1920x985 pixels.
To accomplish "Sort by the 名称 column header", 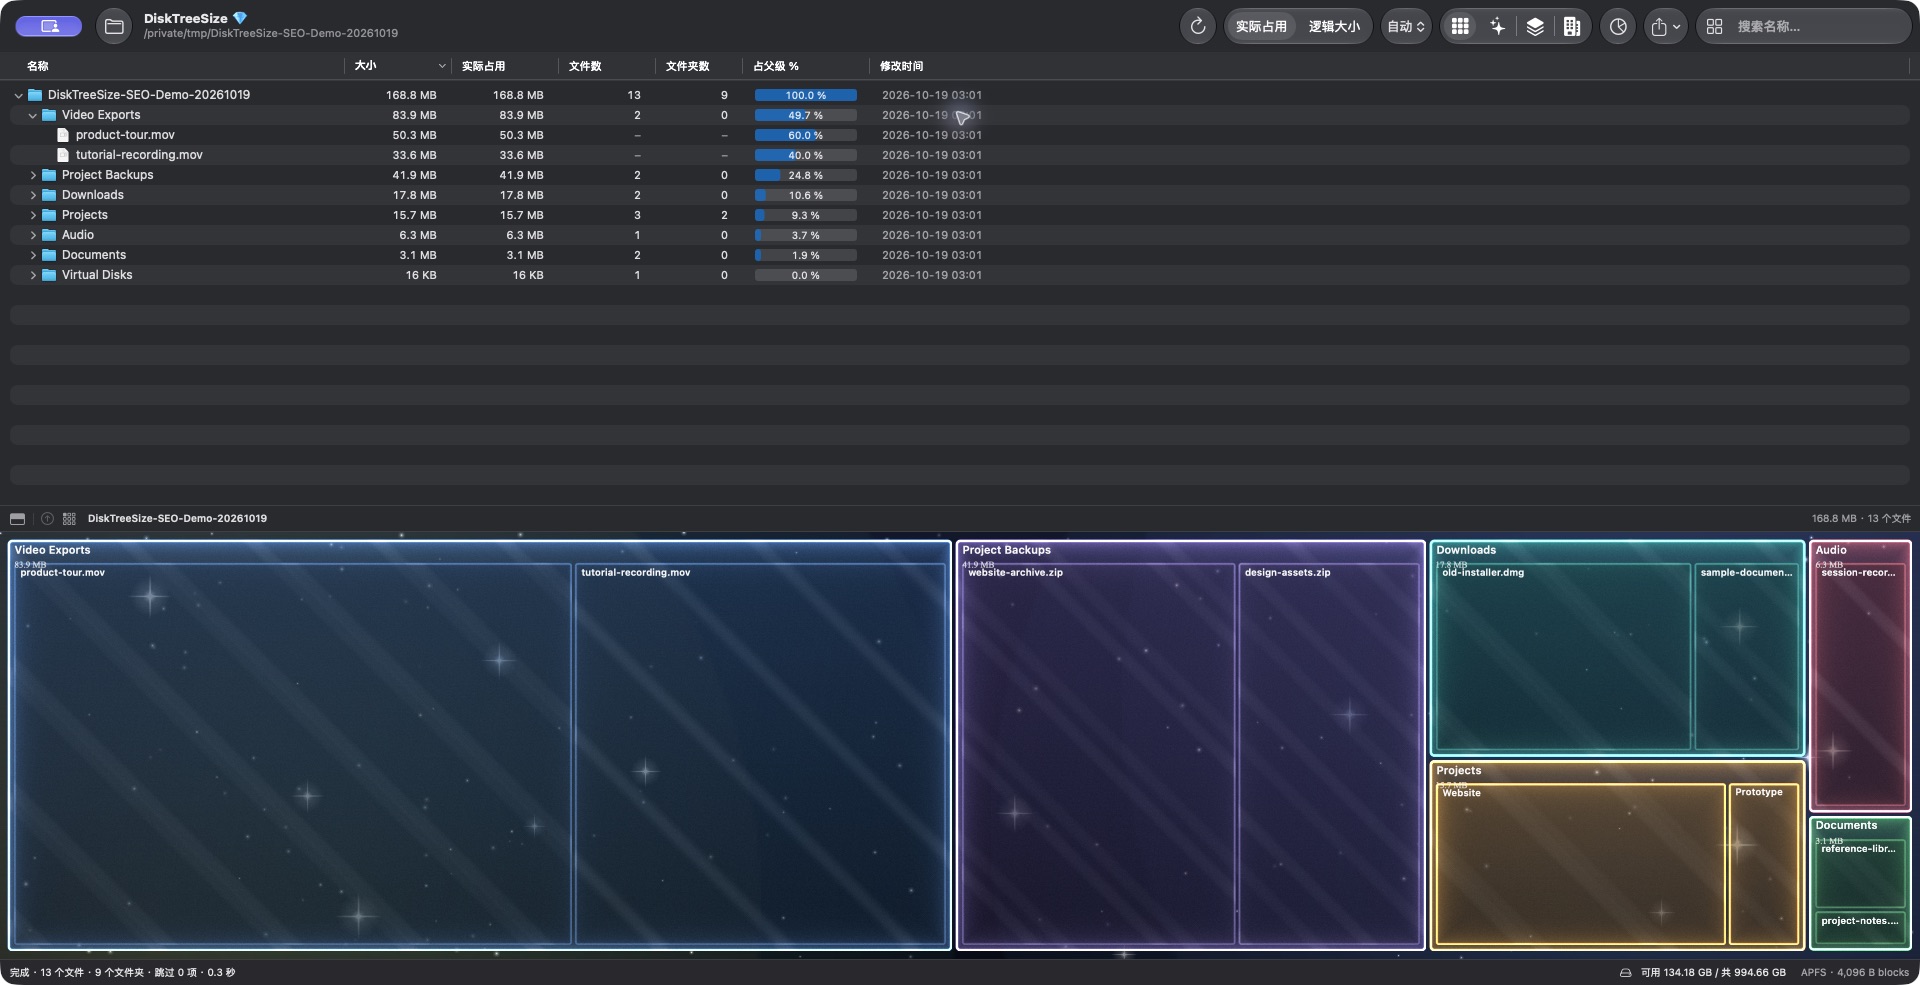I will [38, 66].
